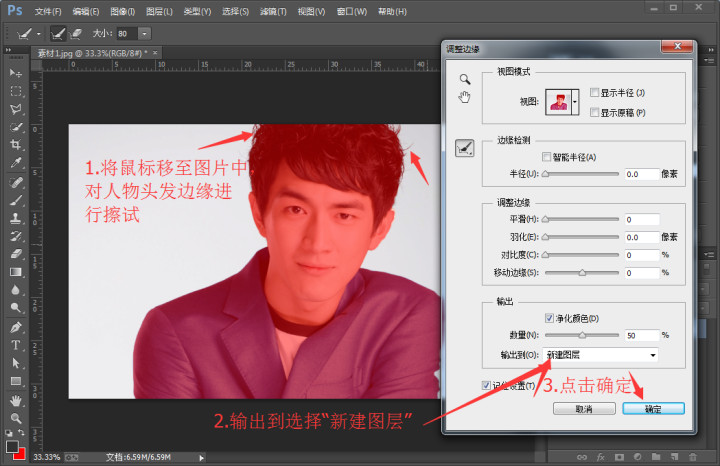Click the 羽化 value input field

pyautogui.click(x=640, y=237)
